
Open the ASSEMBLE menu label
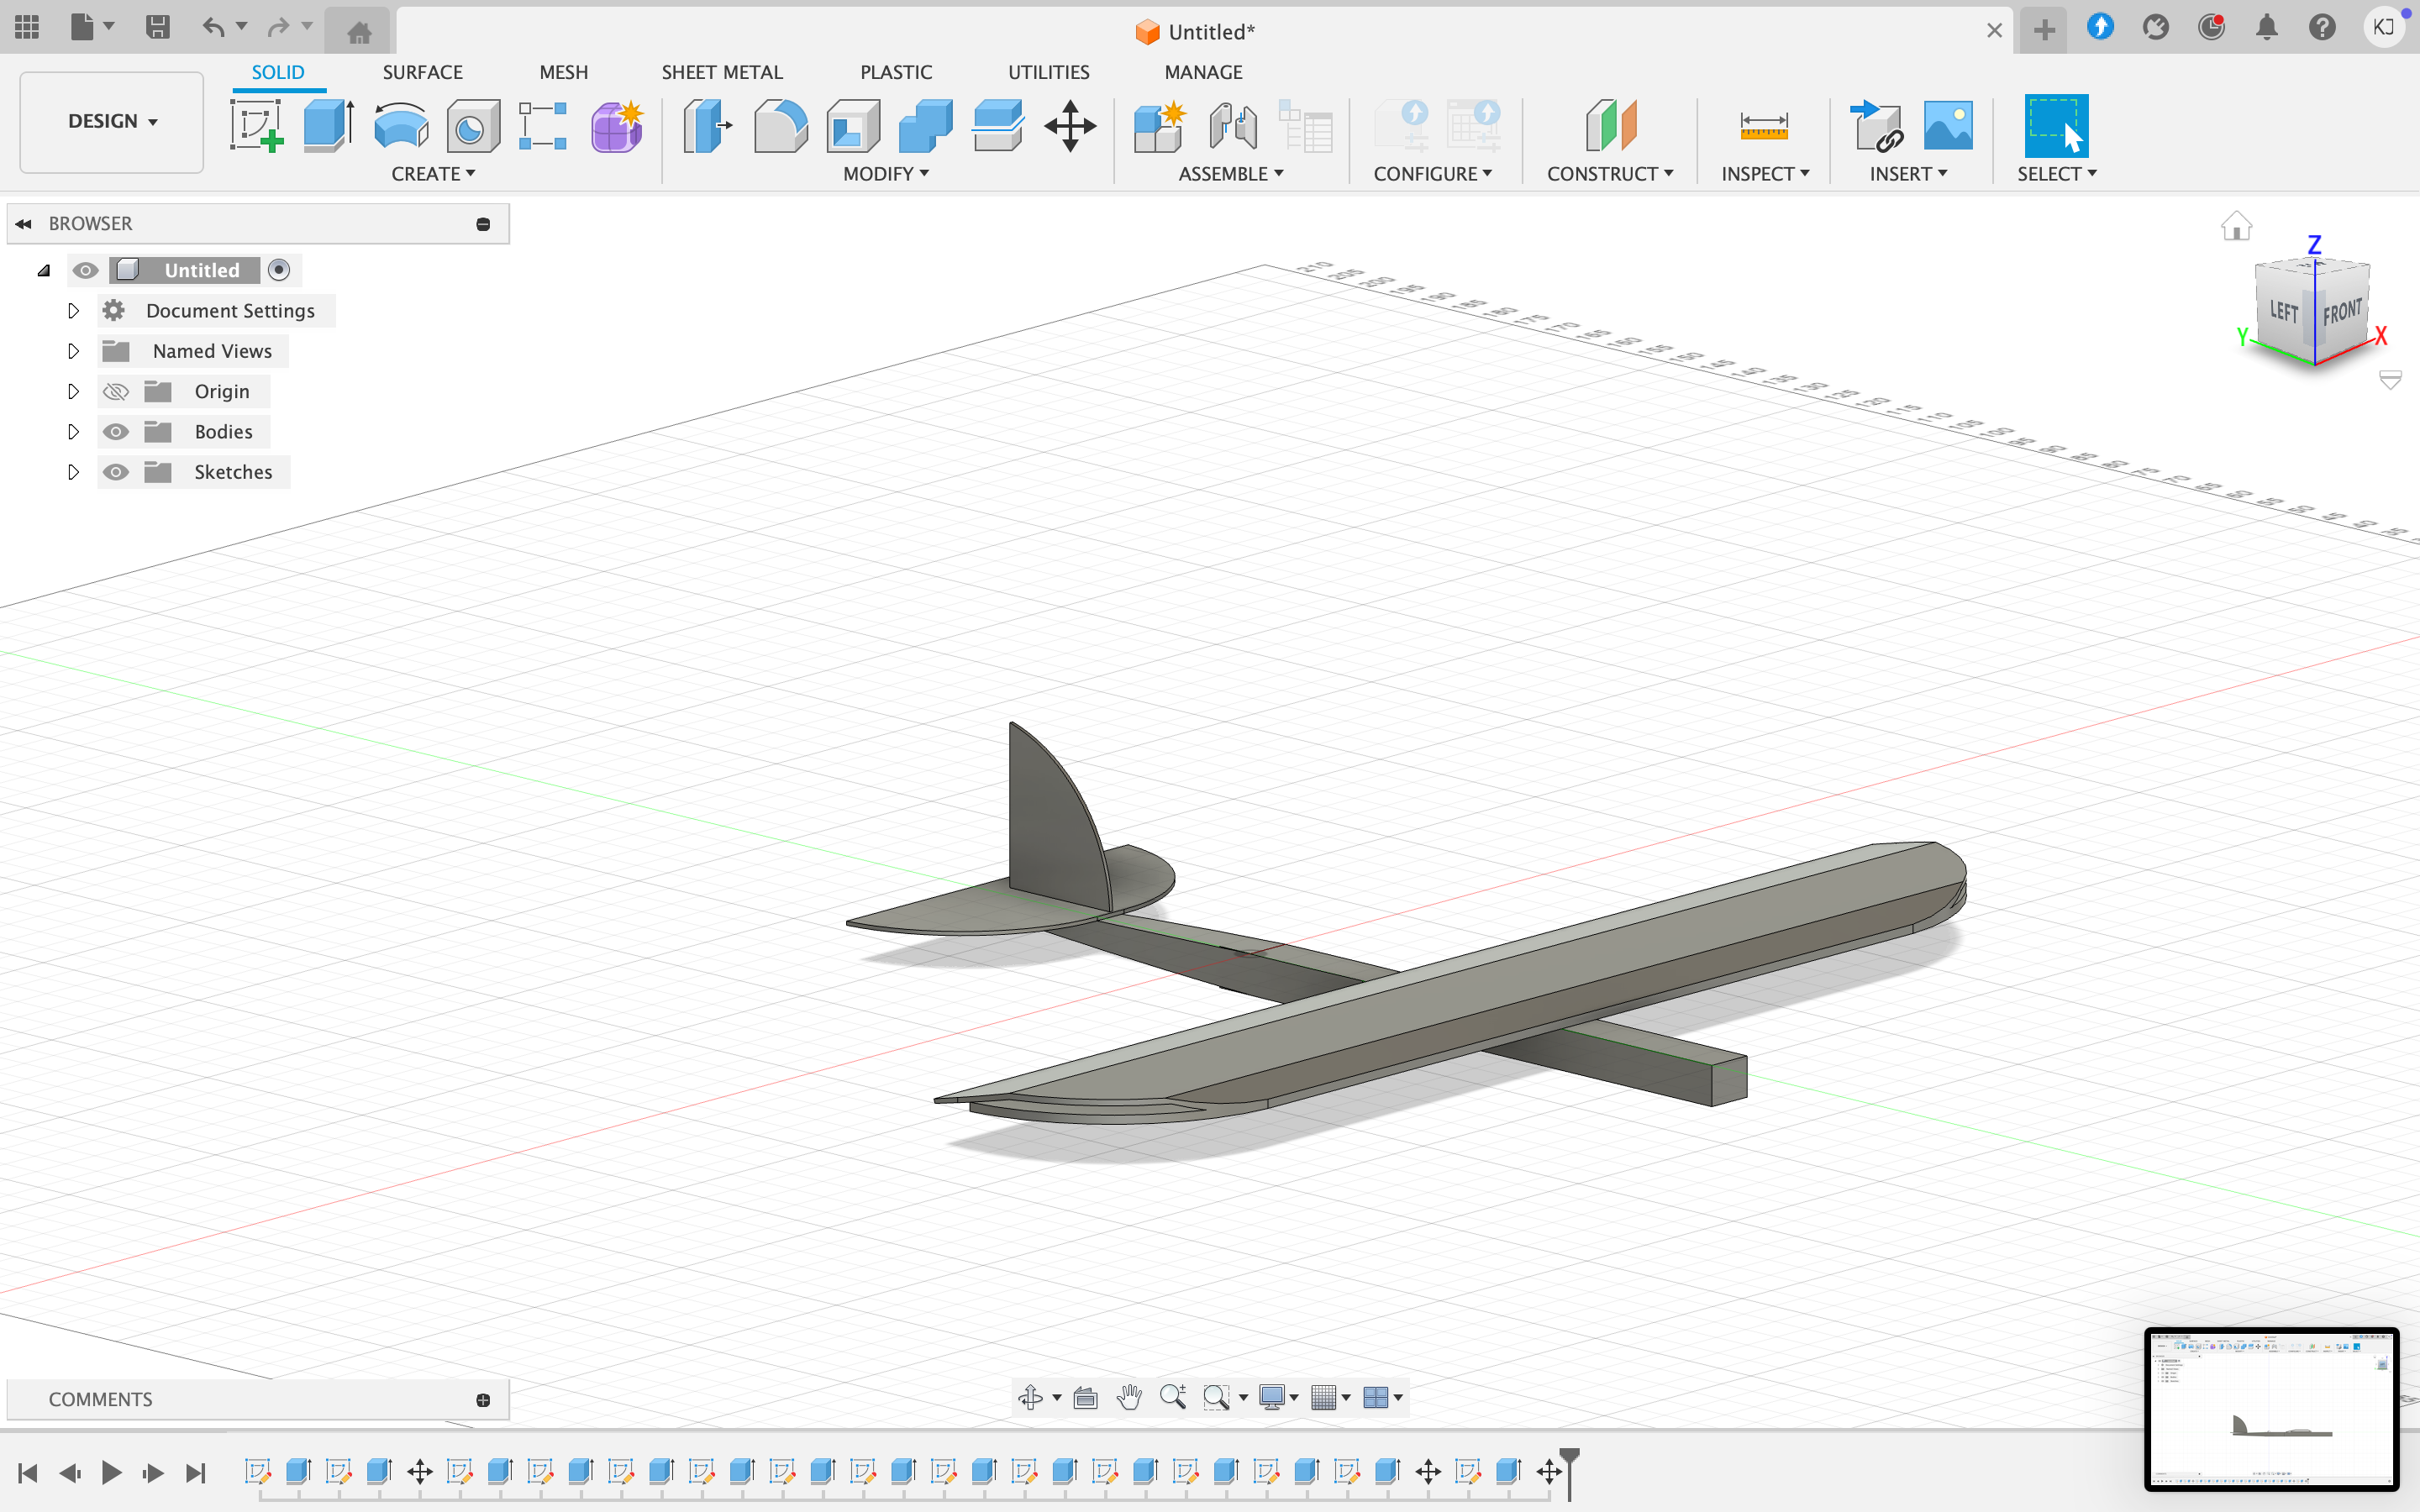click(x=1231, y=174)
